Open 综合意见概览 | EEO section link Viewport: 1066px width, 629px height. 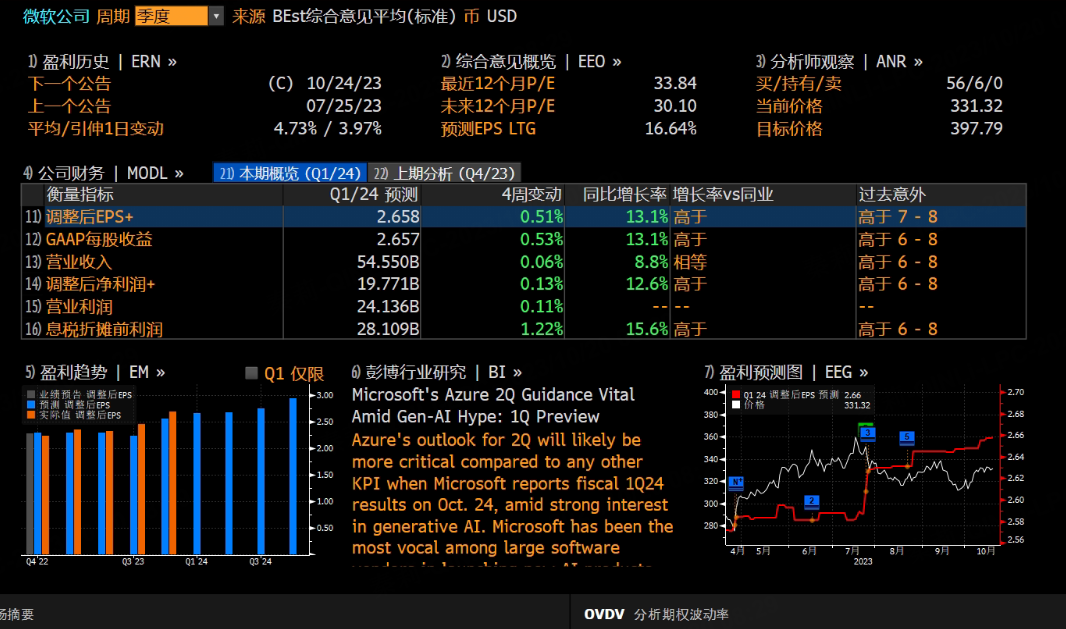[531, 61]
